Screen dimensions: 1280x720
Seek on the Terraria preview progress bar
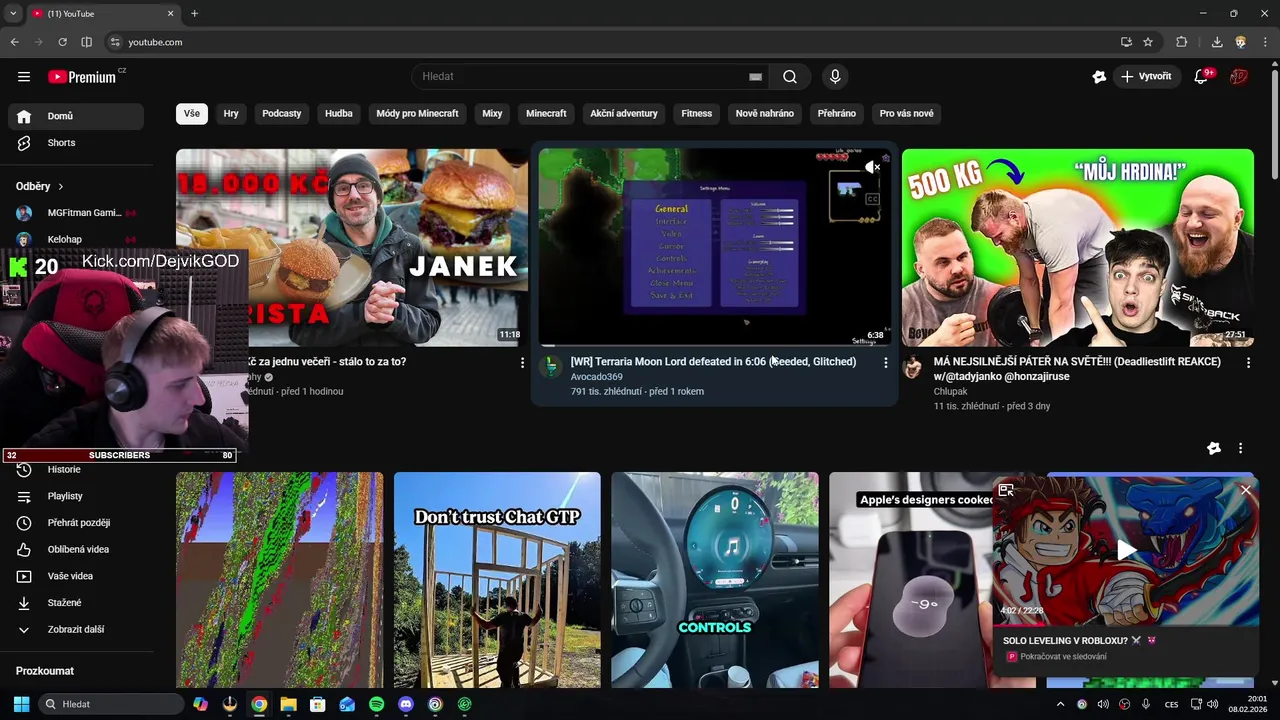714,345
